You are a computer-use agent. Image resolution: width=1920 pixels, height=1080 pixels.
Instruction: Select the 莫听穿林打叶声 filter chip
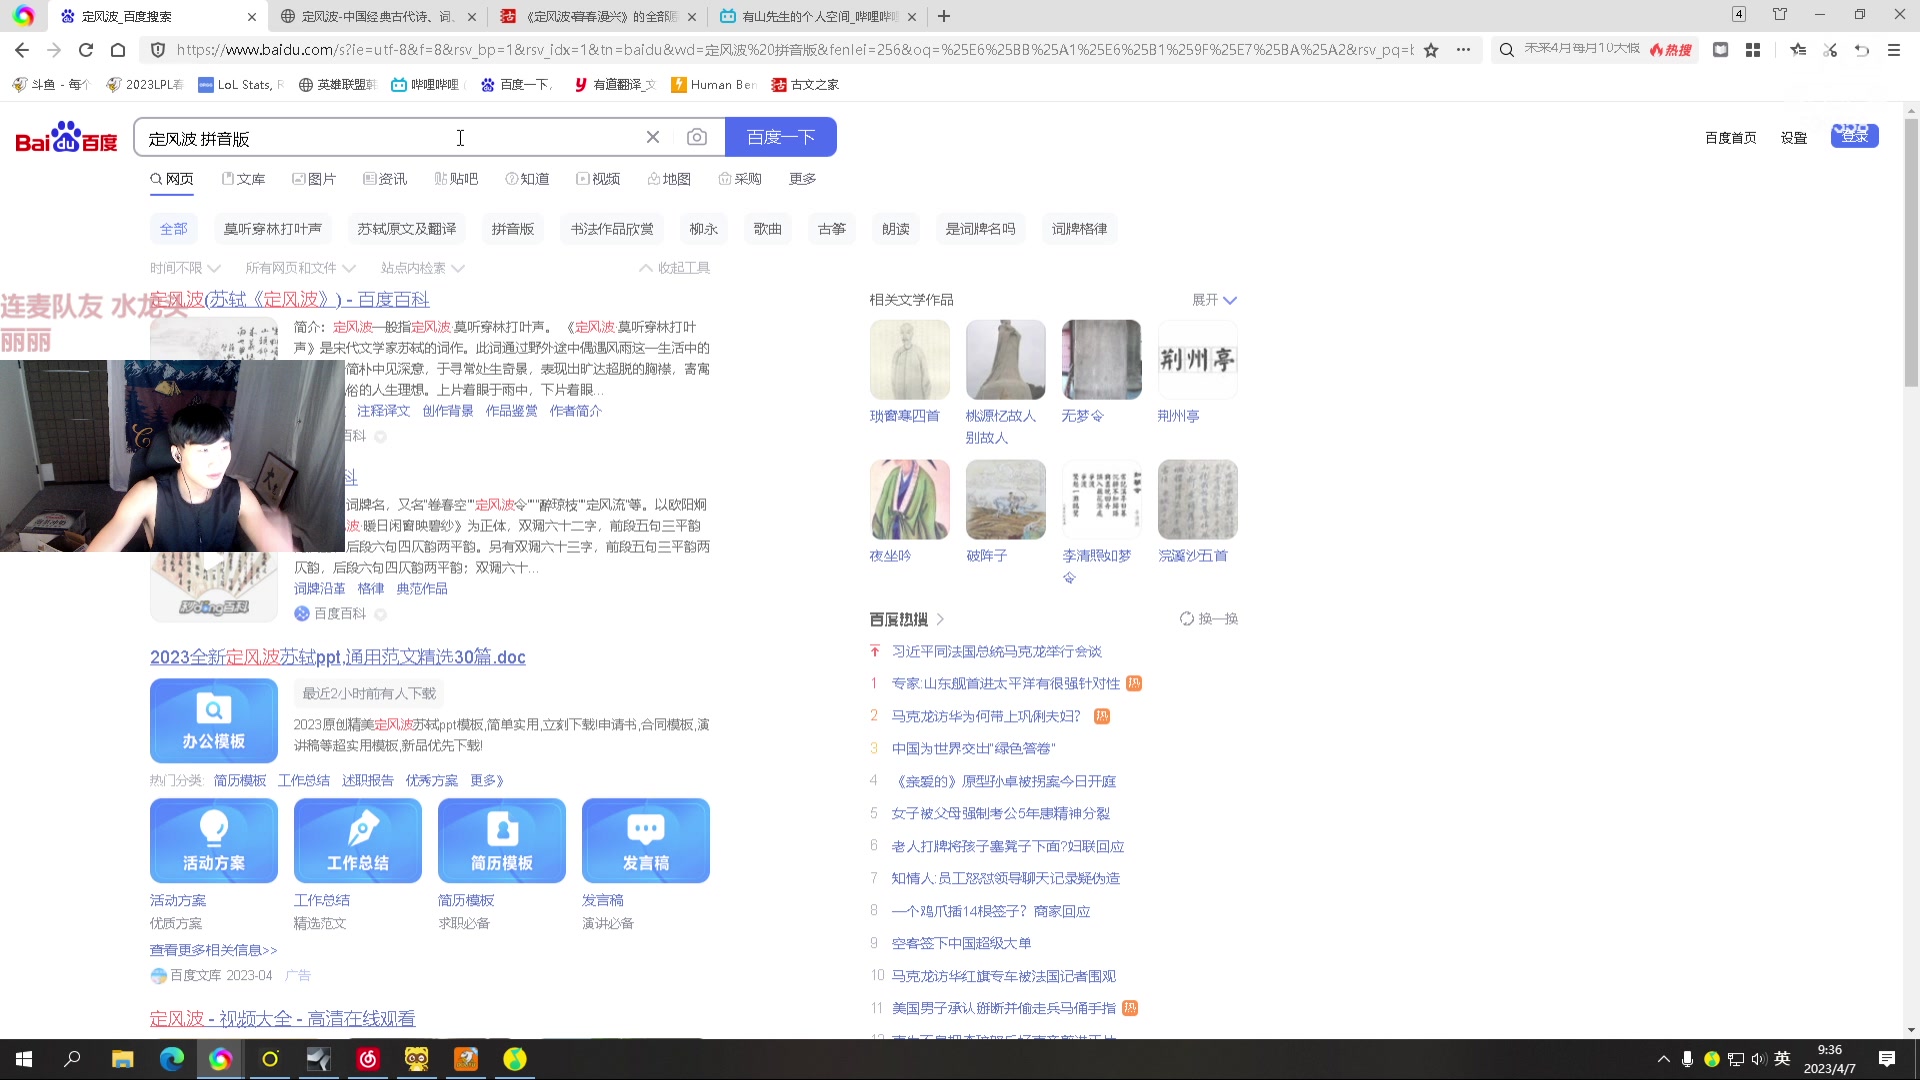[x=273, y=229]
